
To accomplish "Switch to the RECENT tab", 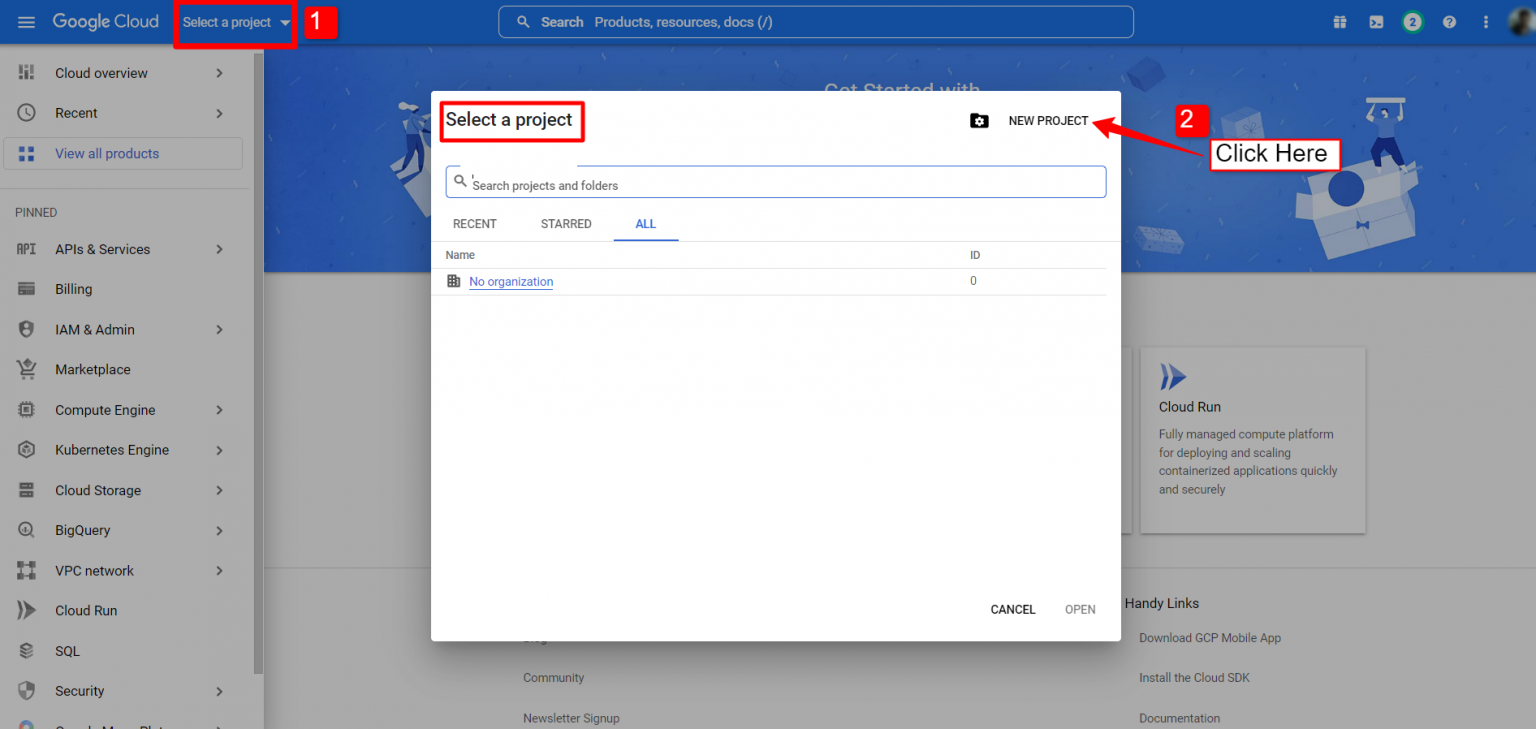I will pos(475,224).
